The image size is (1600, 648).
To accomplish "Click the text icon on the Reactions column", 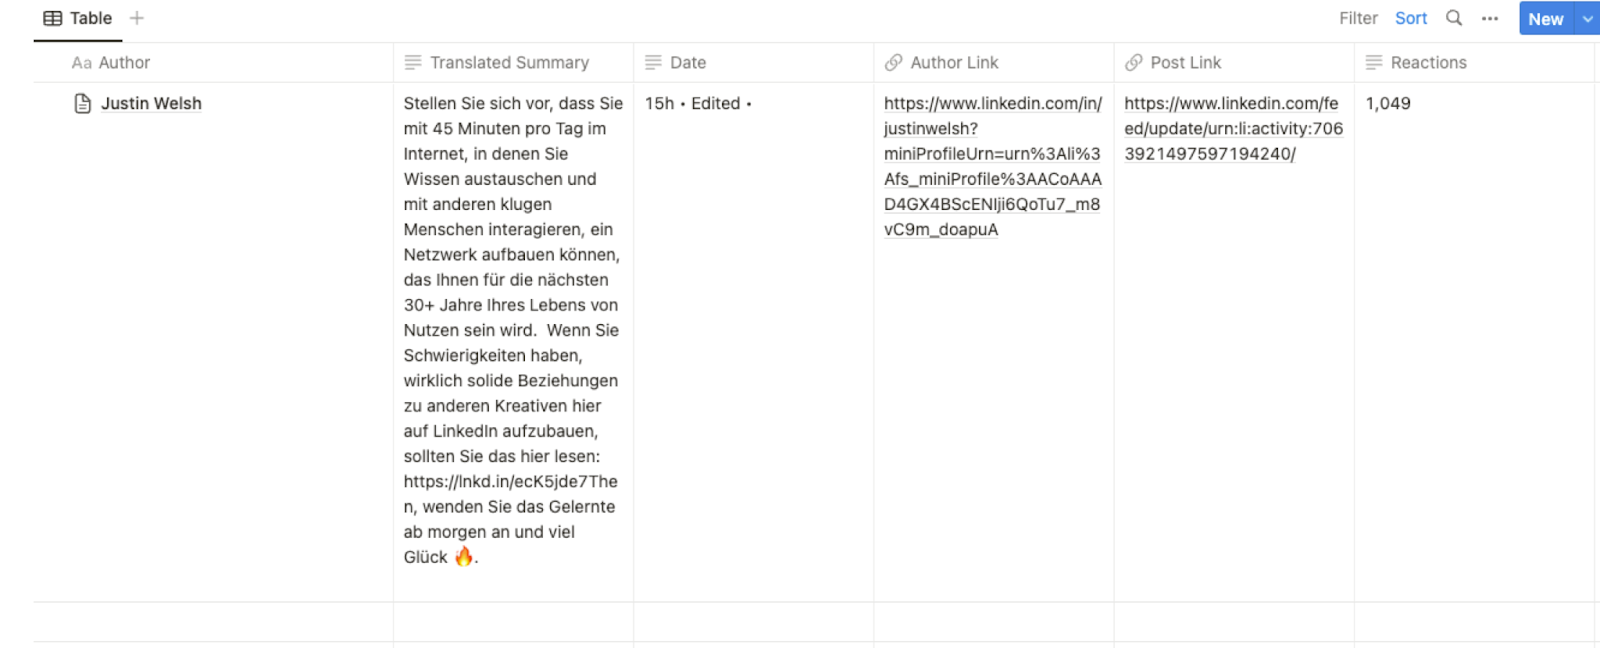I will (1371, 62).
